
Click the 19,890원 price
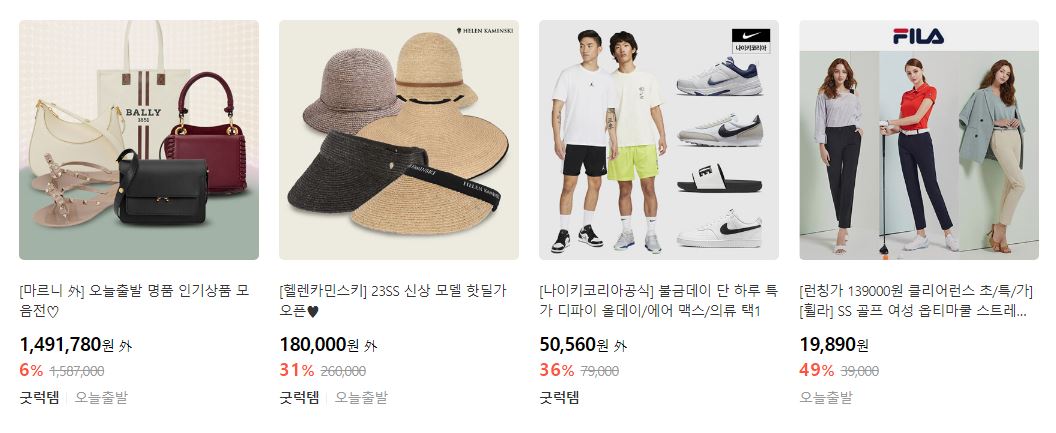(x=834, y=345)
